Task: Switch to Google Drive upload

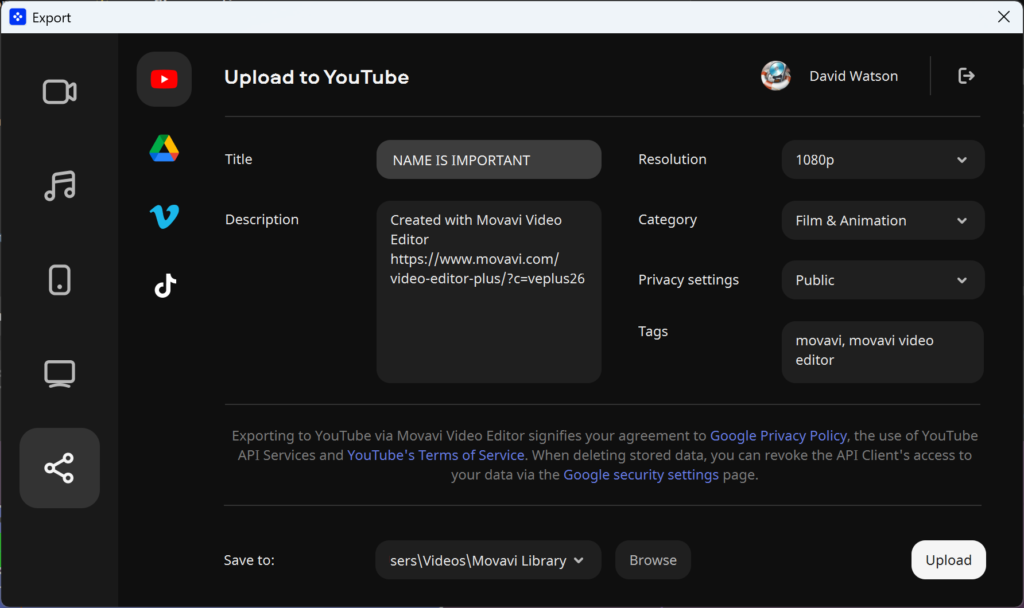Action: point(163,148)
